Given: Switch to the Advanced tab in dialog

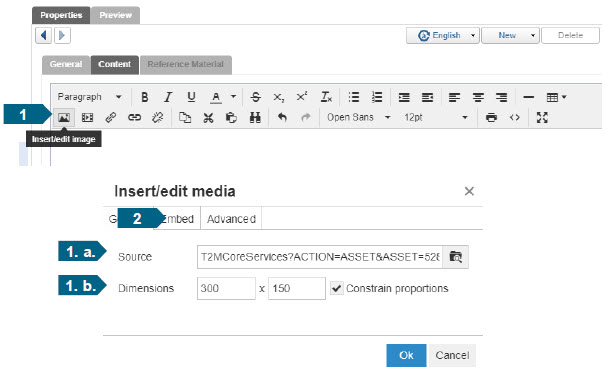Looking at the screenshot, I should point(231,219).
